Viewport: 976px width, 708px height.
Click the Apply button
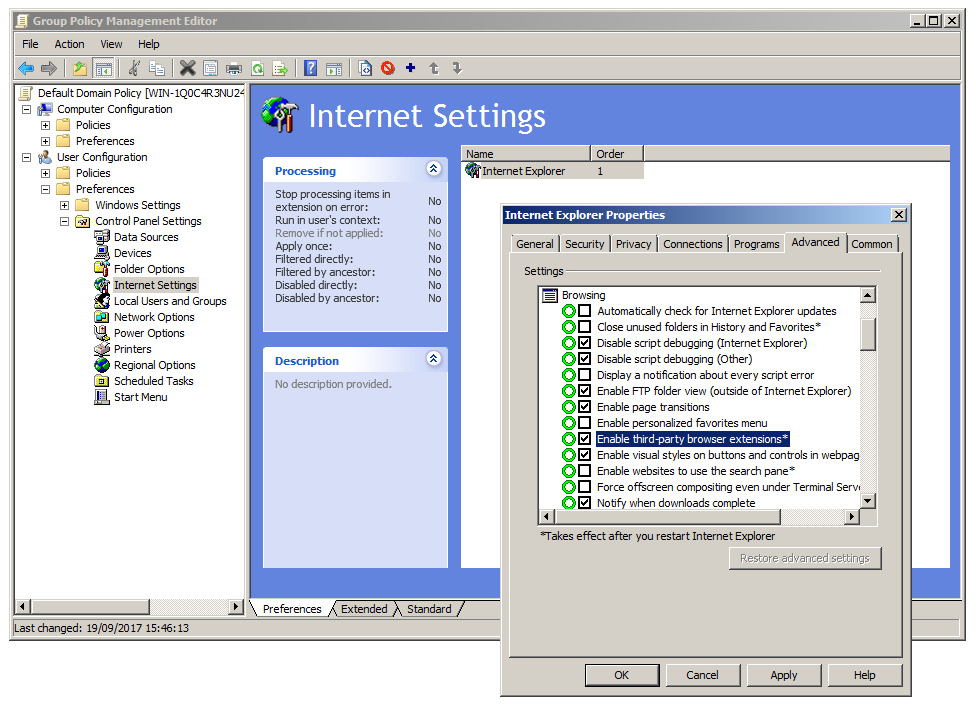pos(783,675)
